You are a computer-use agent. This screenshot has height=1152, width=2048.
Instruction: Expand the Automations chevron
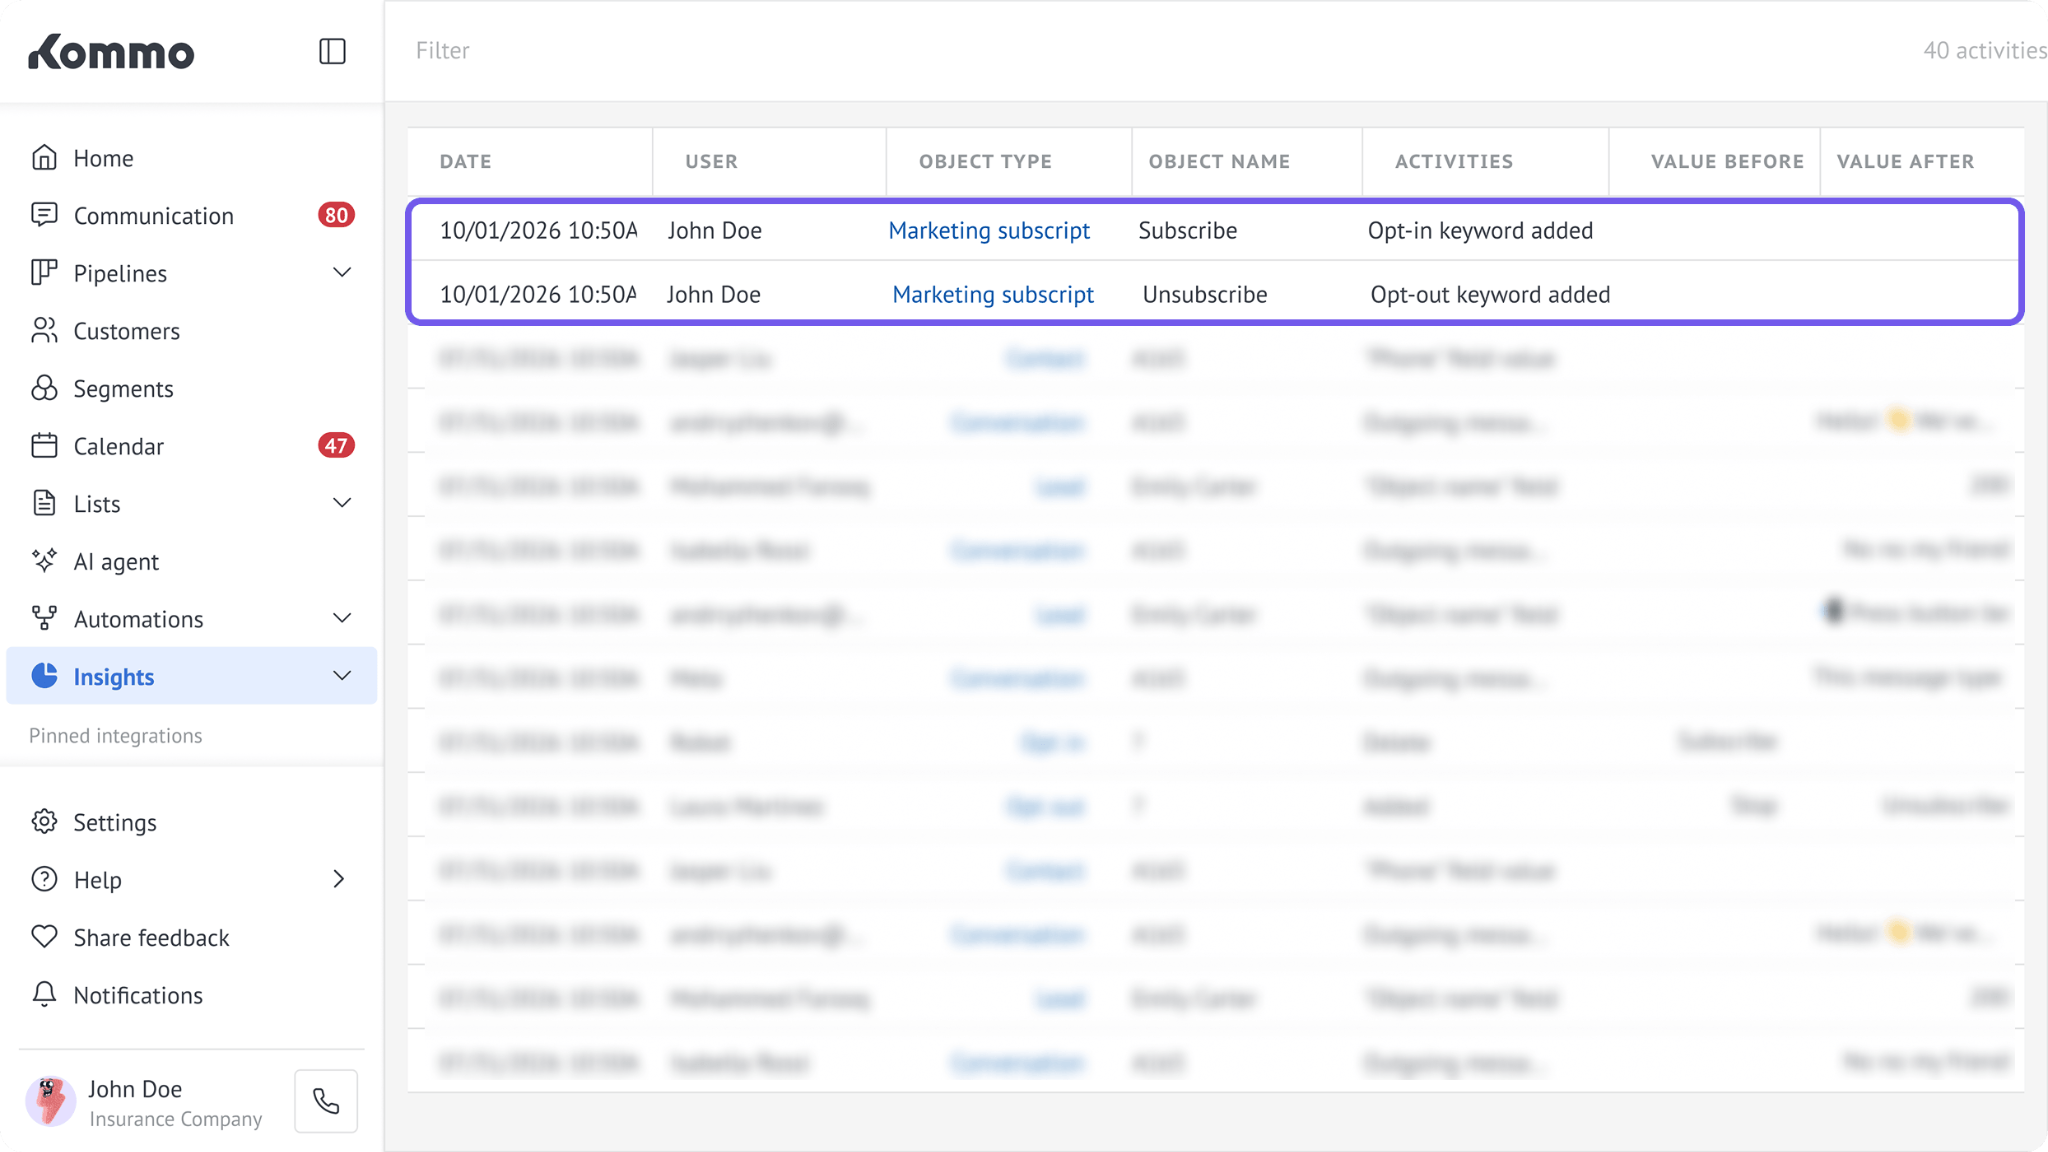point(342,619)
